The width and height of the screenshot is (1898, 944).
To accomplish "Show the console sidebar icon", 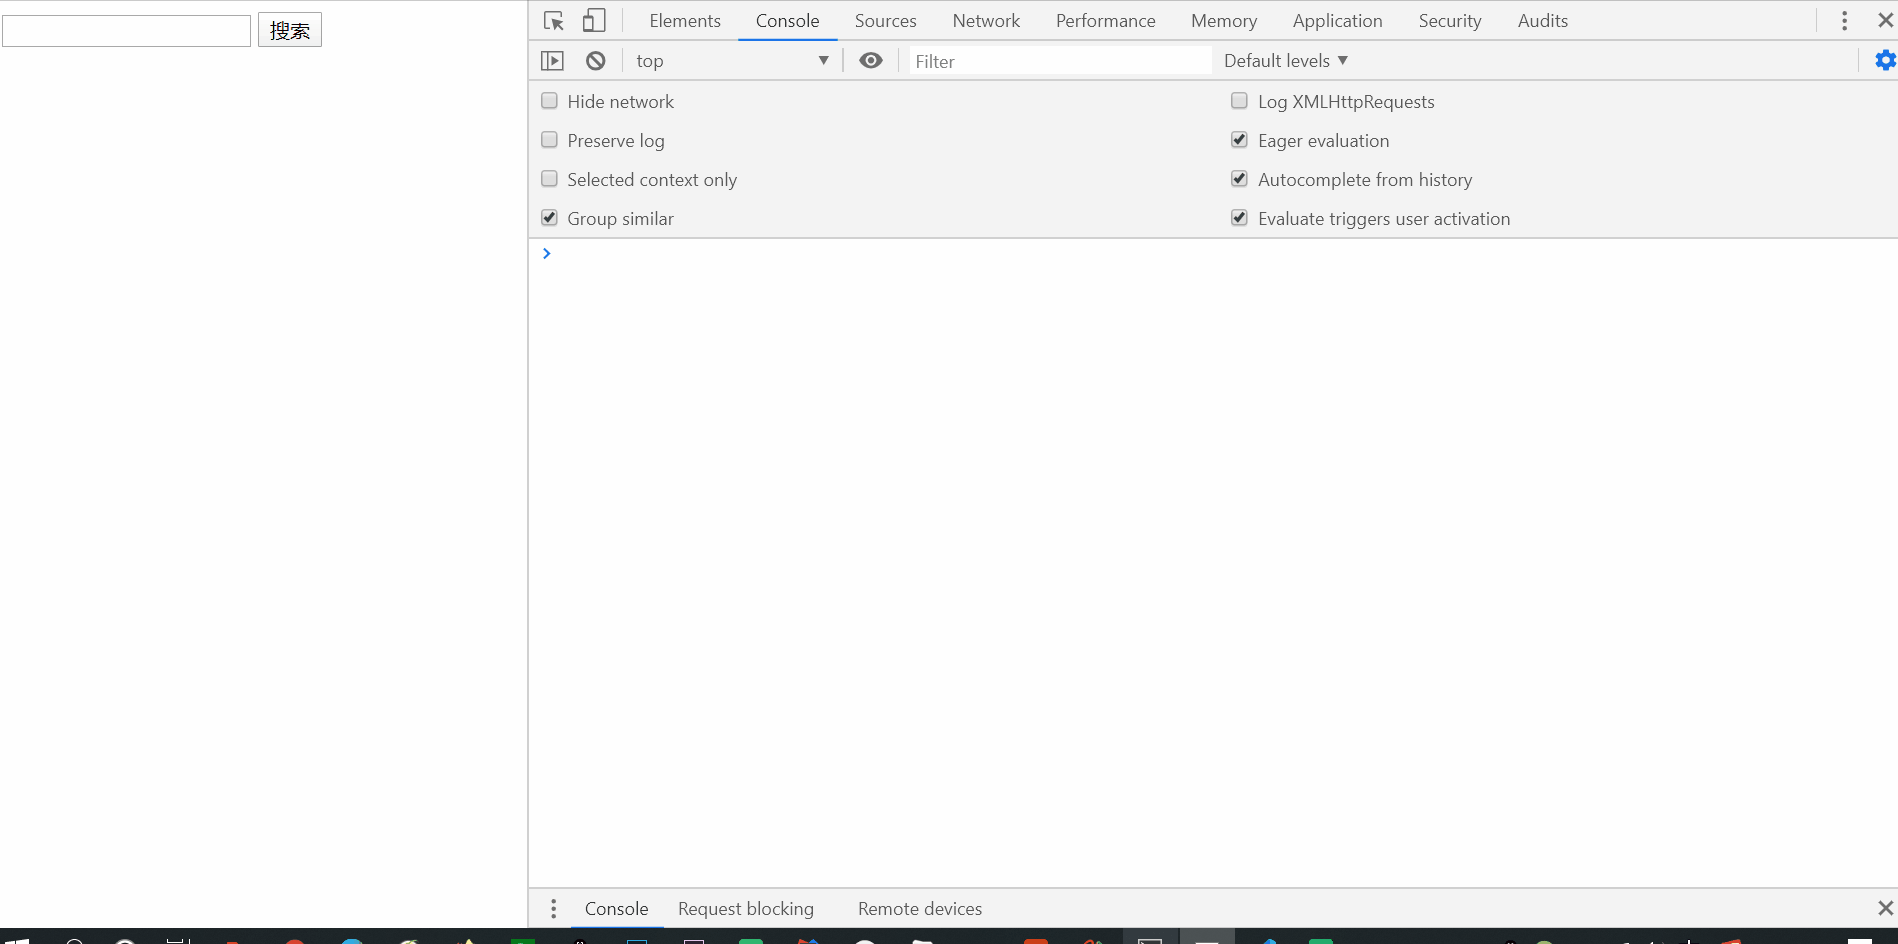I will pyautogui.click(x=552, y=61).
